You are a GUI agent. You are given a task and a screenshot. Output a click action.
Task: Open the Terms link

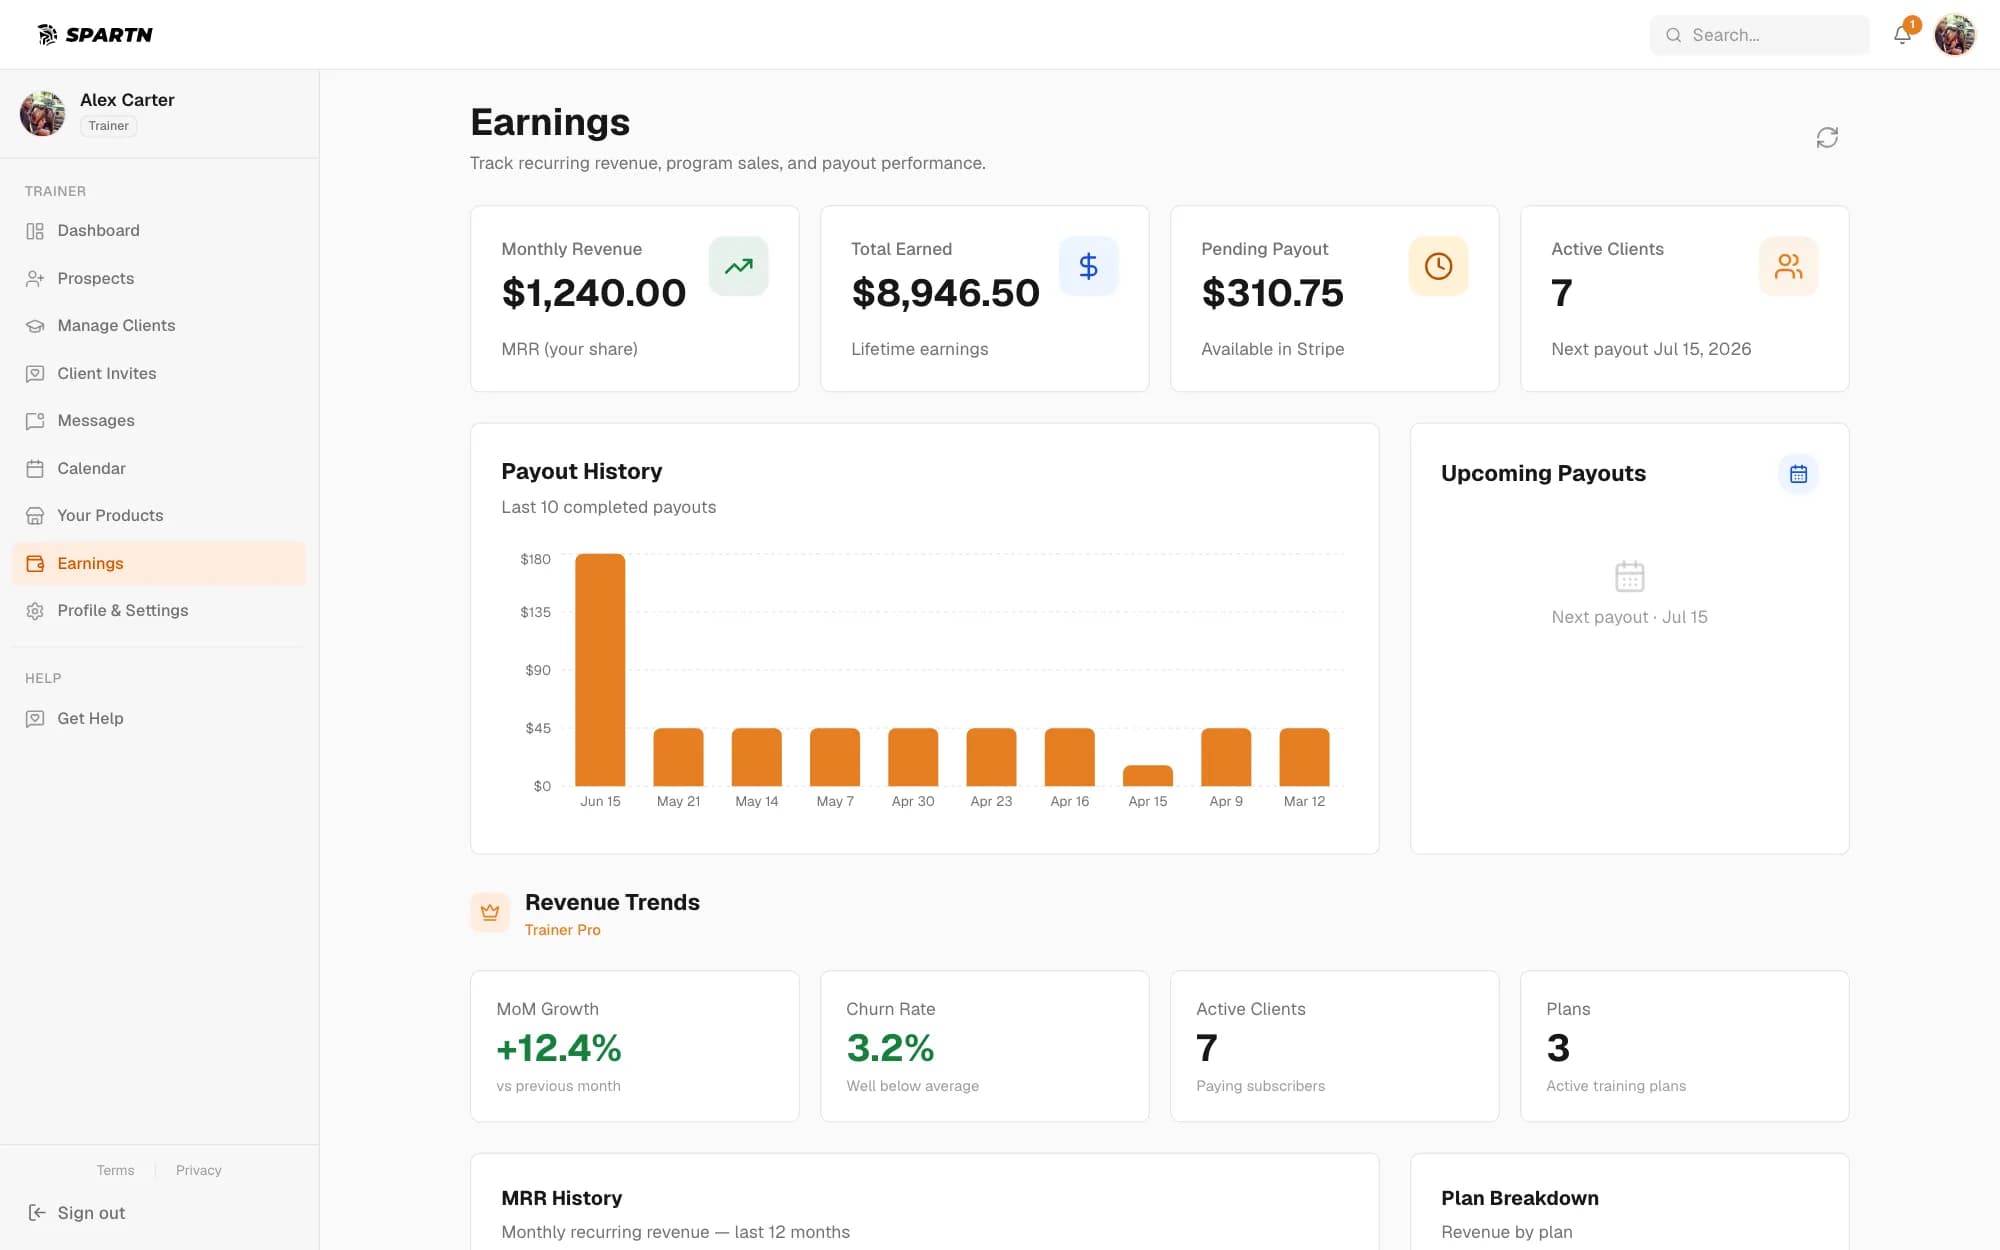pyautogui.click(x=115, y=1170)
